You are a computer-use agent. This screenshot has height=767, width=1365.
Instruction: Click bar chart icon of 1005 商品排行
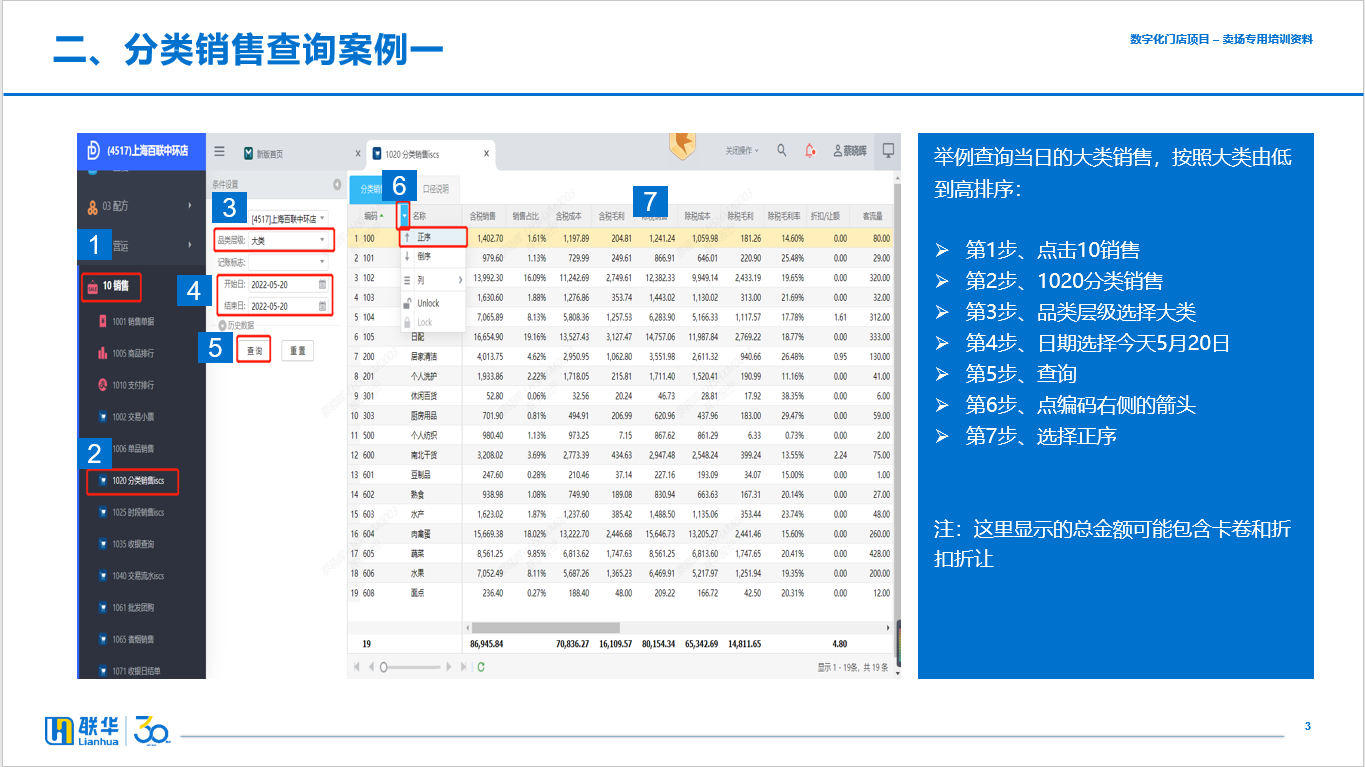(x=102, y=353)
